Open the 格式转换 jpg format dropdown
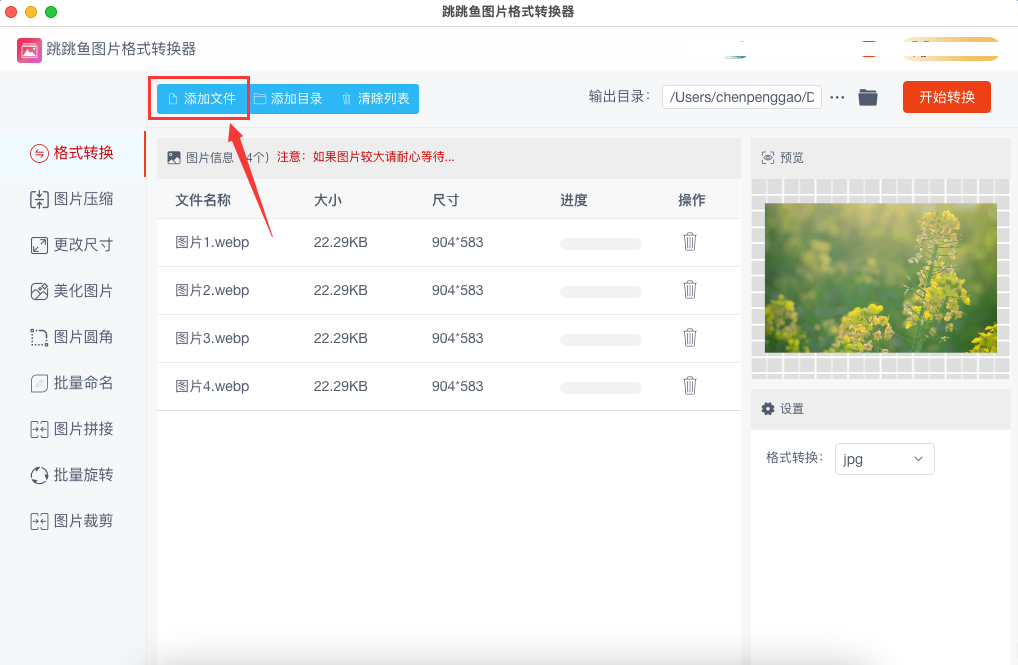Screen dimensions: 1018x665 884,459
